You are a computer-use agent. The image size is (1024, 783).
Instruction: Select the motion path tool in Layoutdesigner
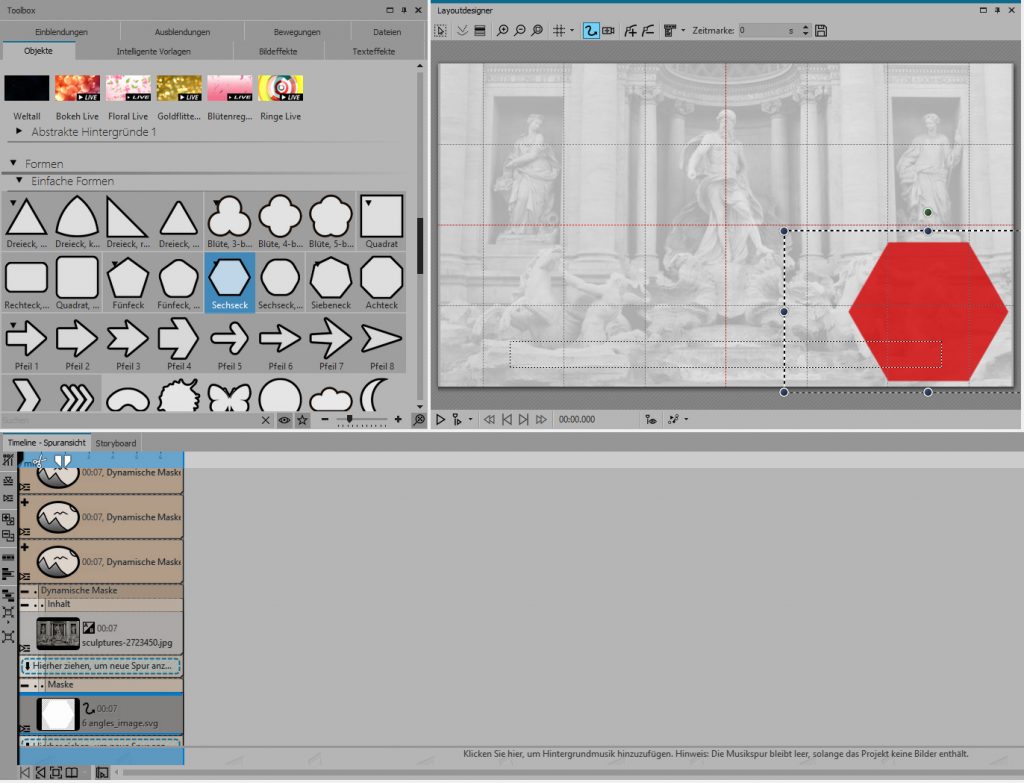click(x=590, y=31)
